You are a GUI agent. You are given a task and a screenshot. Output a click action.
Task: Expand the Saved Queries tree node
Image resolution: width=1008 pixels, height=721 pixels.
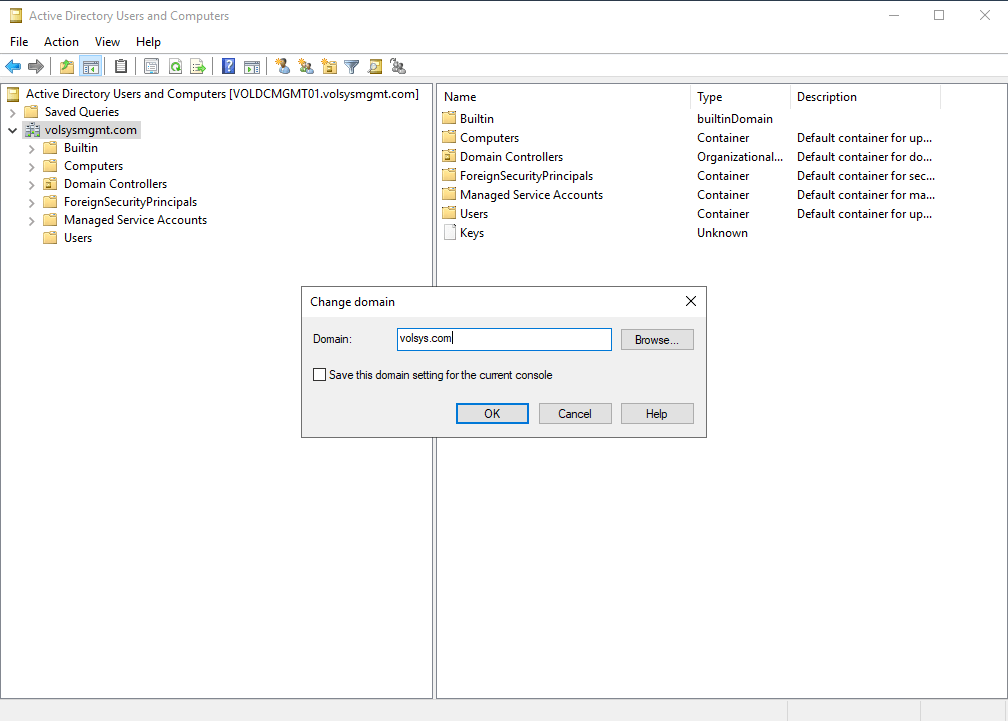(13, 112)
